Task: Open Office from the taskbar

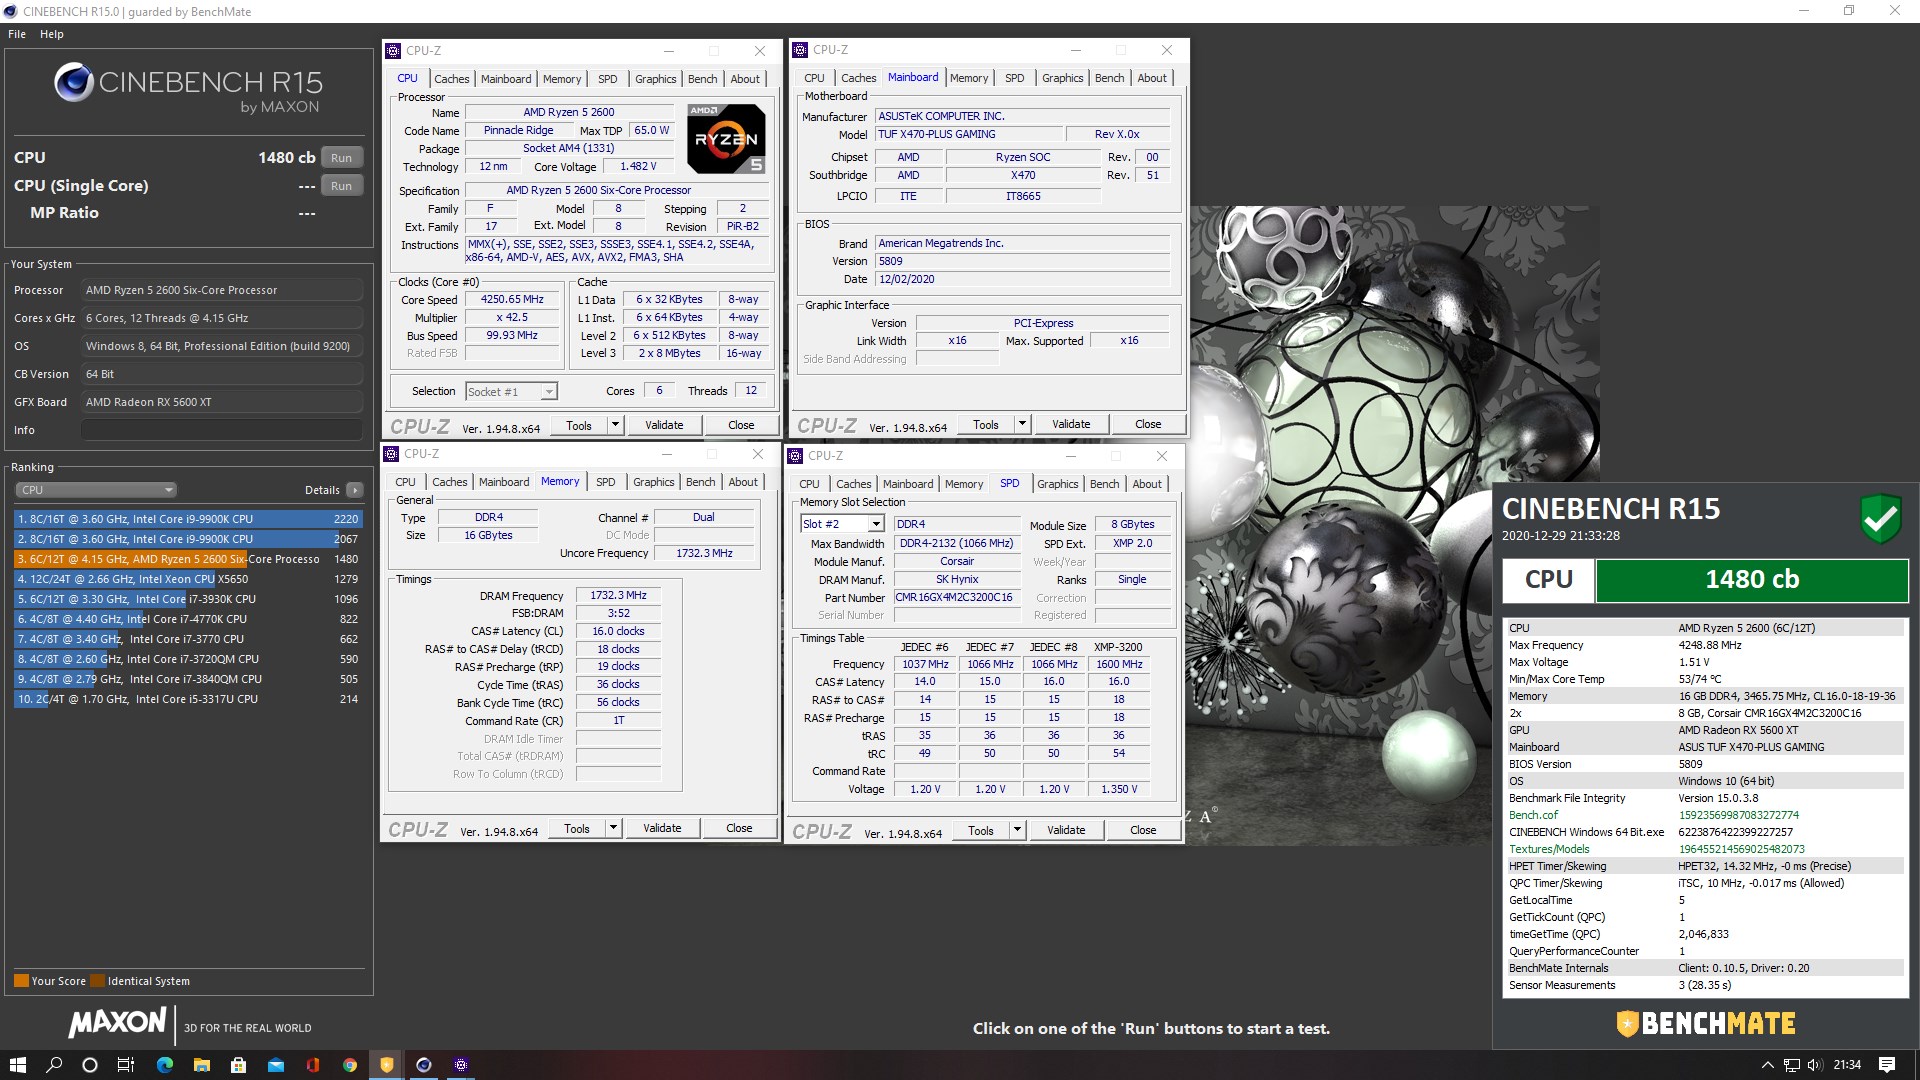Action: pyautogui.click(x=313, y=1065)
